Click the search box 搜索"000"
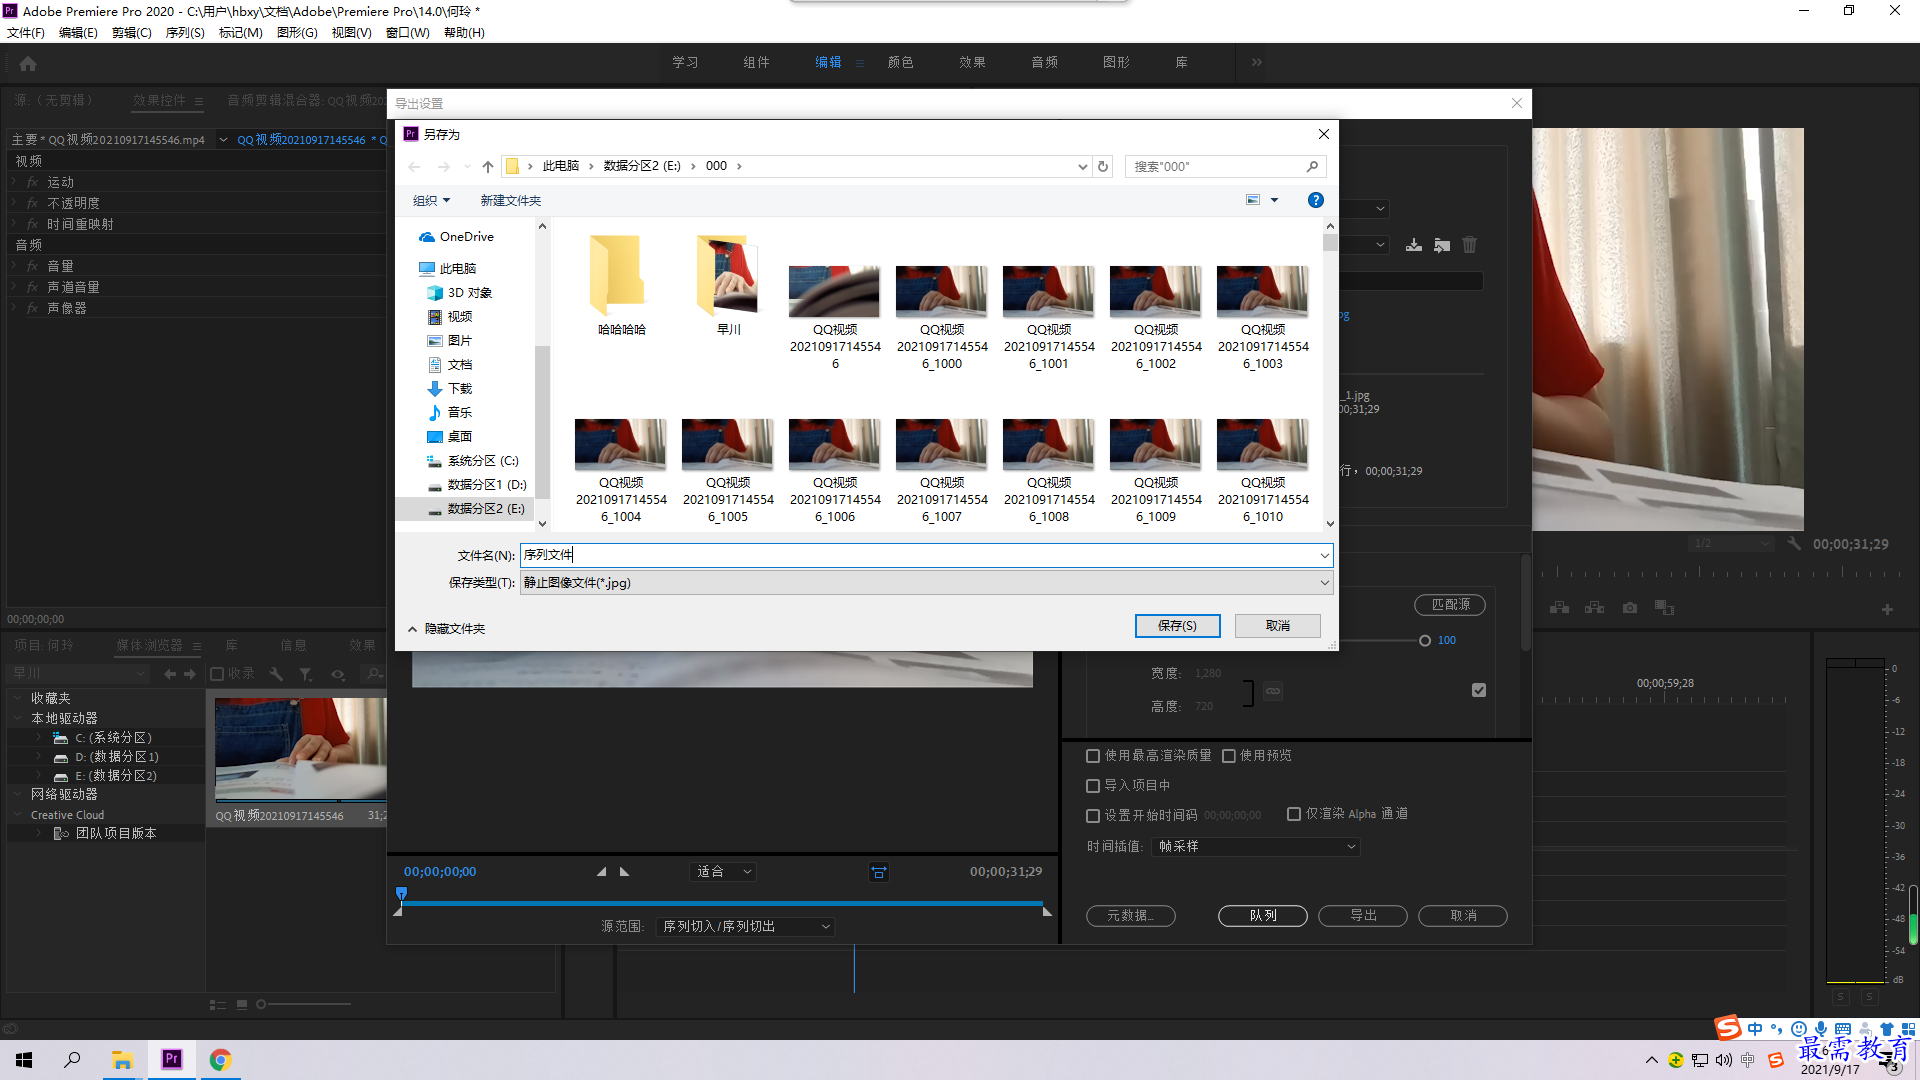The height and width of the screenshot is (1080, 1920). click(x=1226, y=167)
